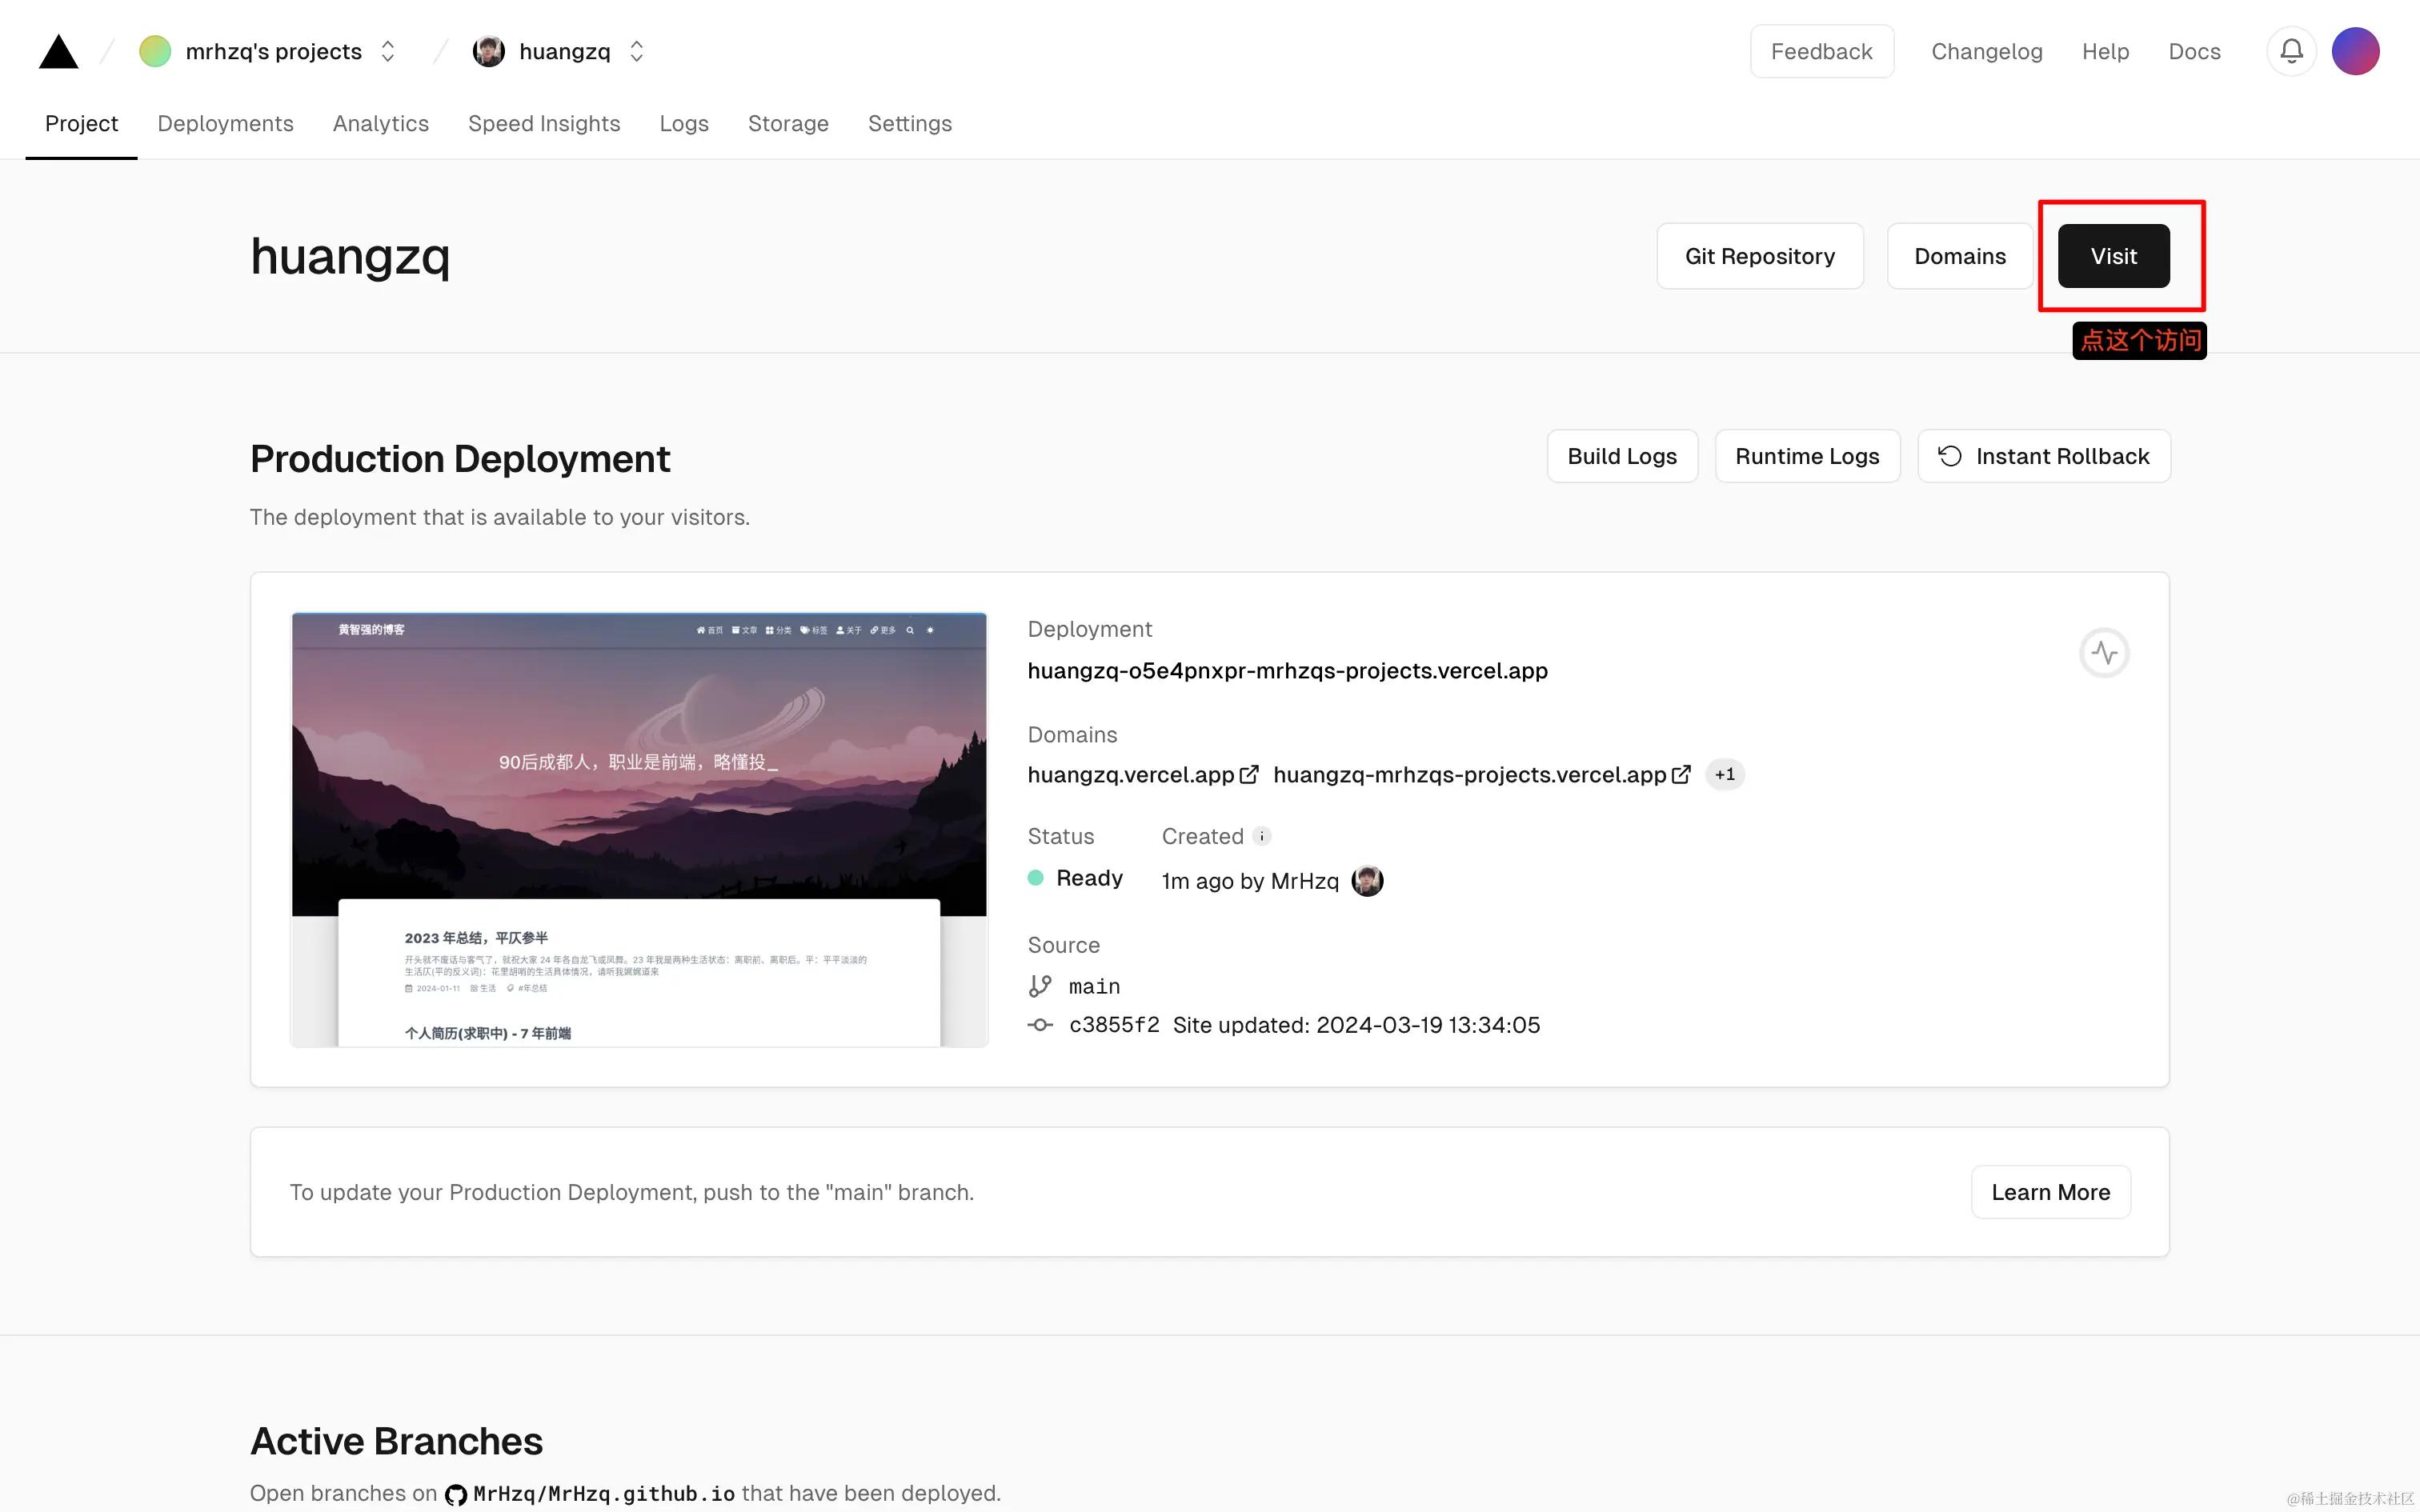Open the deployment activity pulse icon
Screen dimensions: 2420x1512
pos(2104,653)
